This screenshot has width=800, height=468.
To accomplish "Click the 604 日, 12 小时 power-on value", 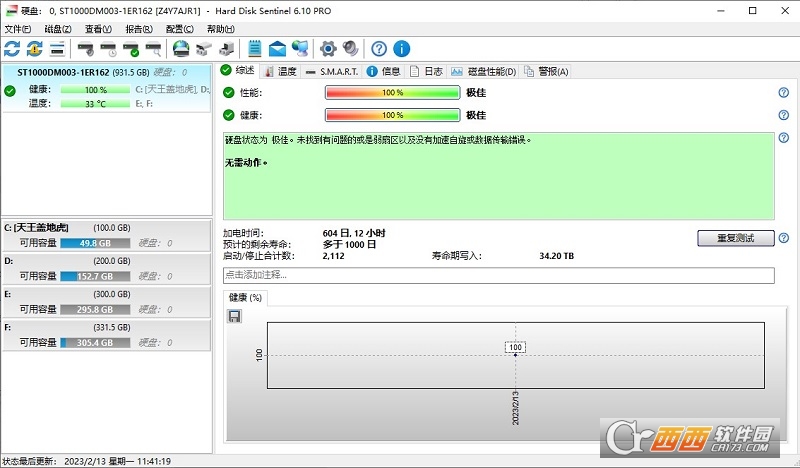I will pos(354,233).
